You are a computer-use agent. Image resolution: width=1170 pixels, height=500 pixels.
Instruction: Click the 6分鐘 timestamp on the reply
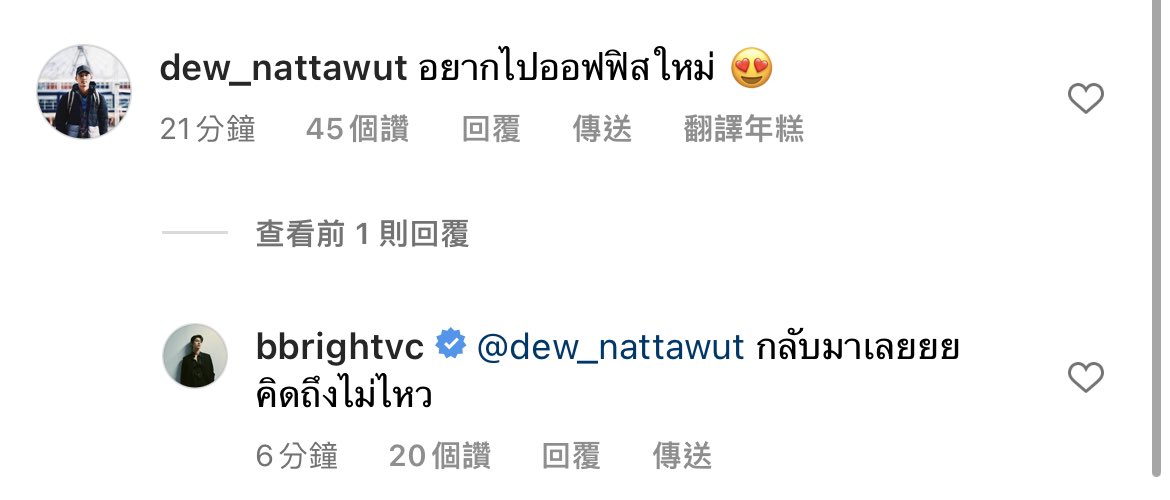297,455
